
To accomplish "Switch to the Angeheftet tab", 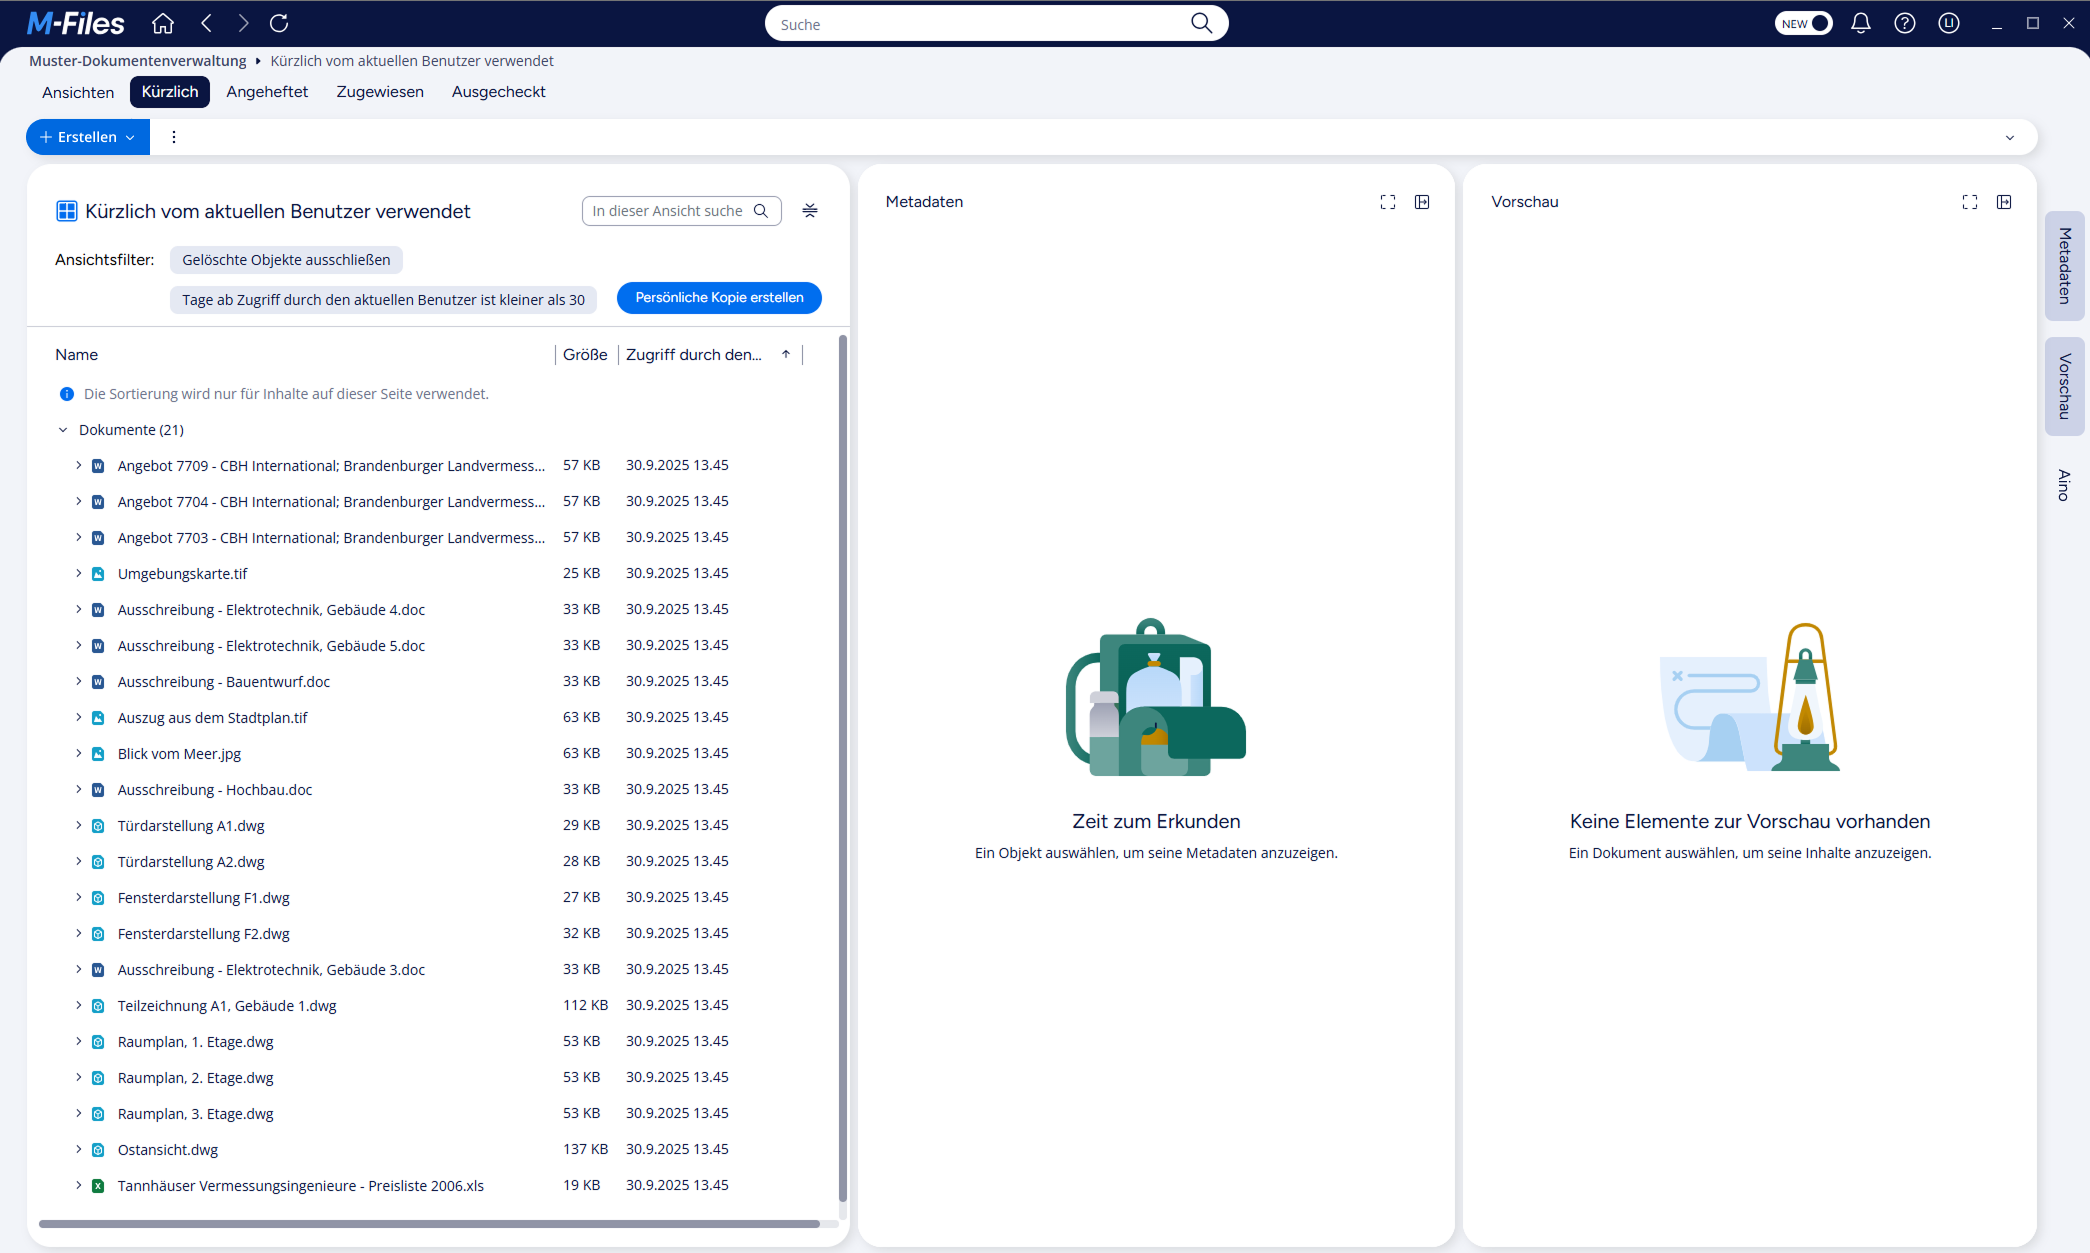I will [x=267, y=92].
